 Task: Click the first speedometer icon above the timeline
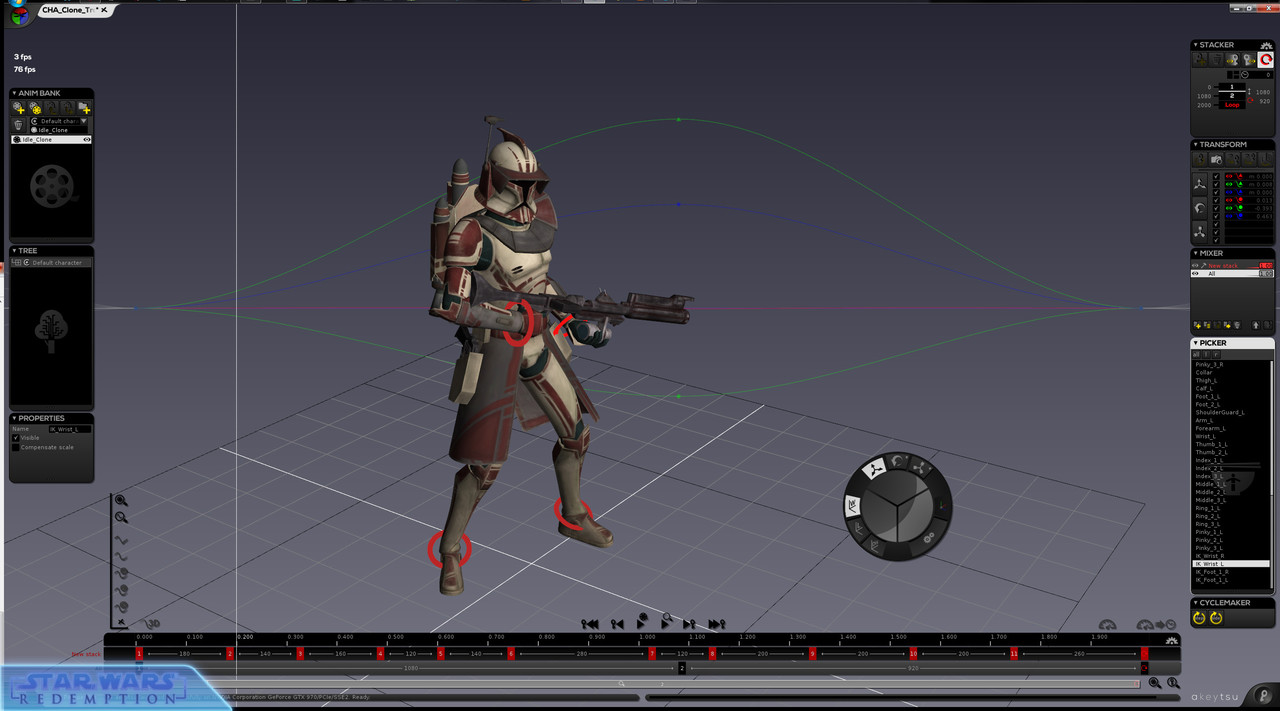coord(1108,625)
